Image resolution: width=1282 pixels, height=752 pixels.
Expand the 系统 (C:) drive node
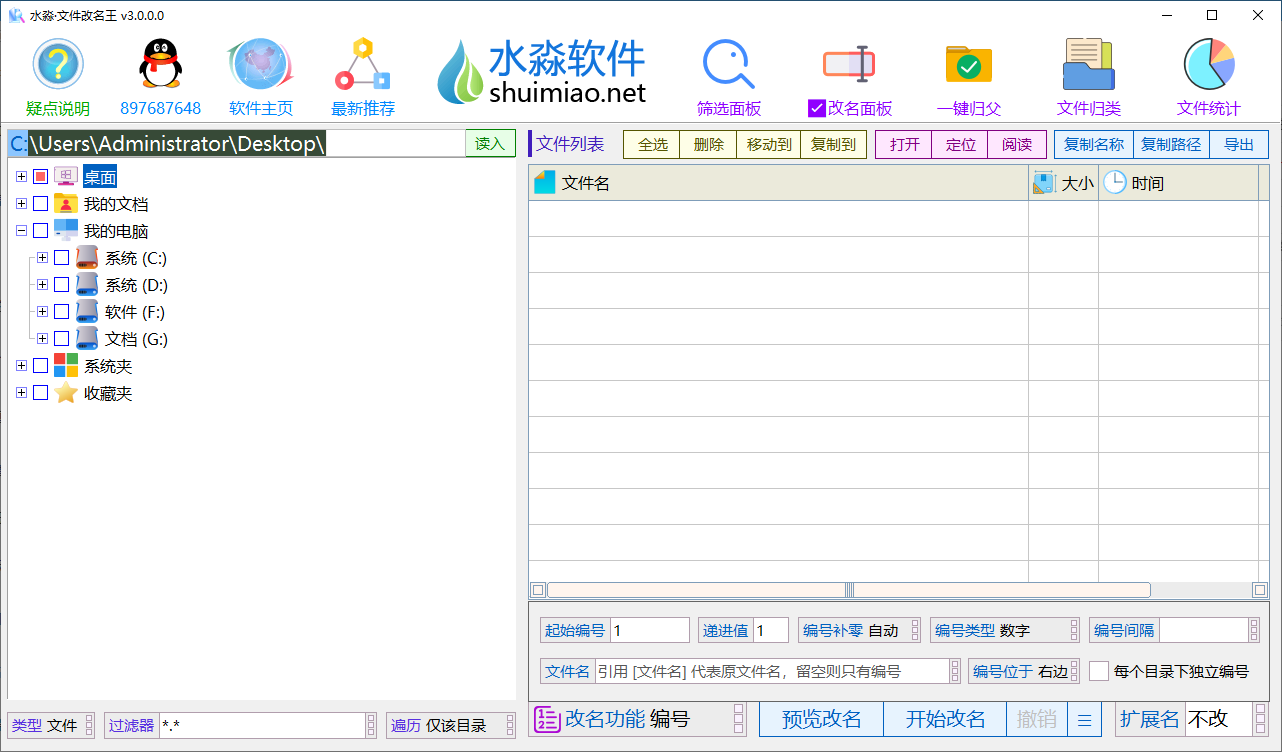pos(42,258)
